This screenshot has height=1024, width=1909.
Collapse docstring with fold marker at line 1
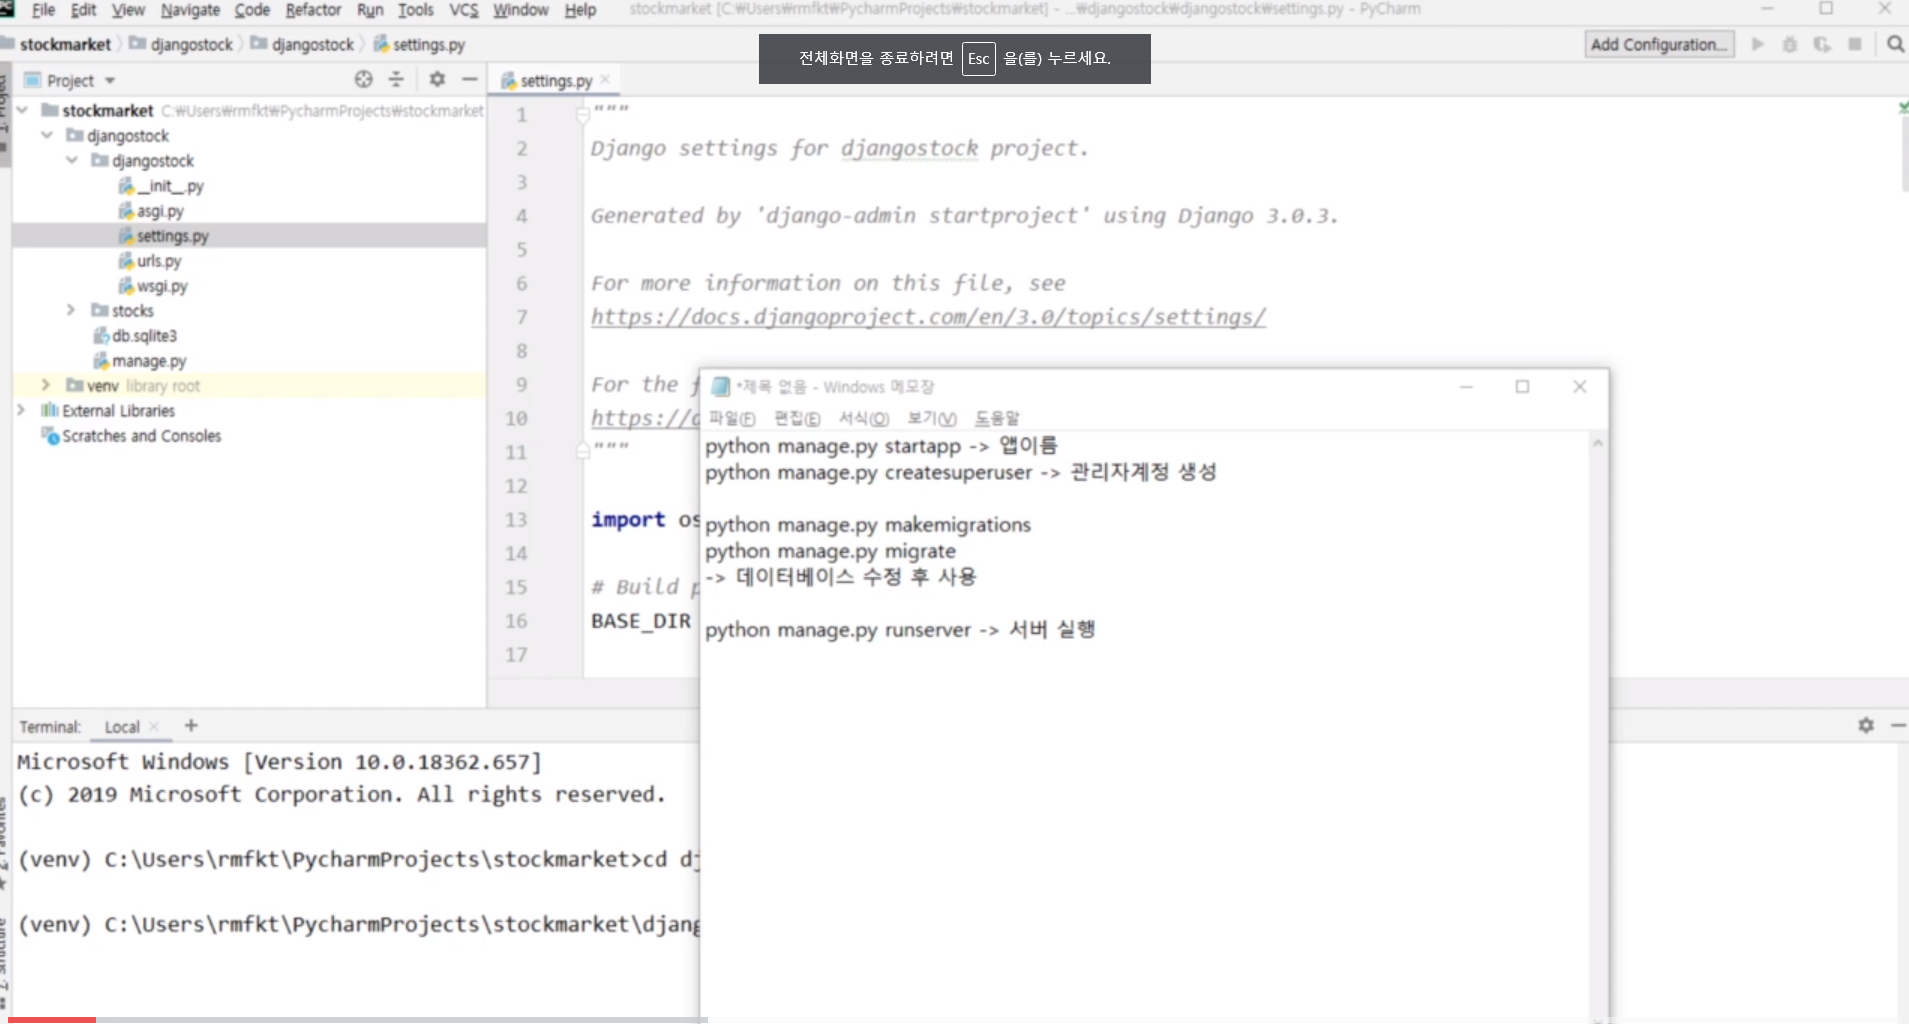point(583,115)
